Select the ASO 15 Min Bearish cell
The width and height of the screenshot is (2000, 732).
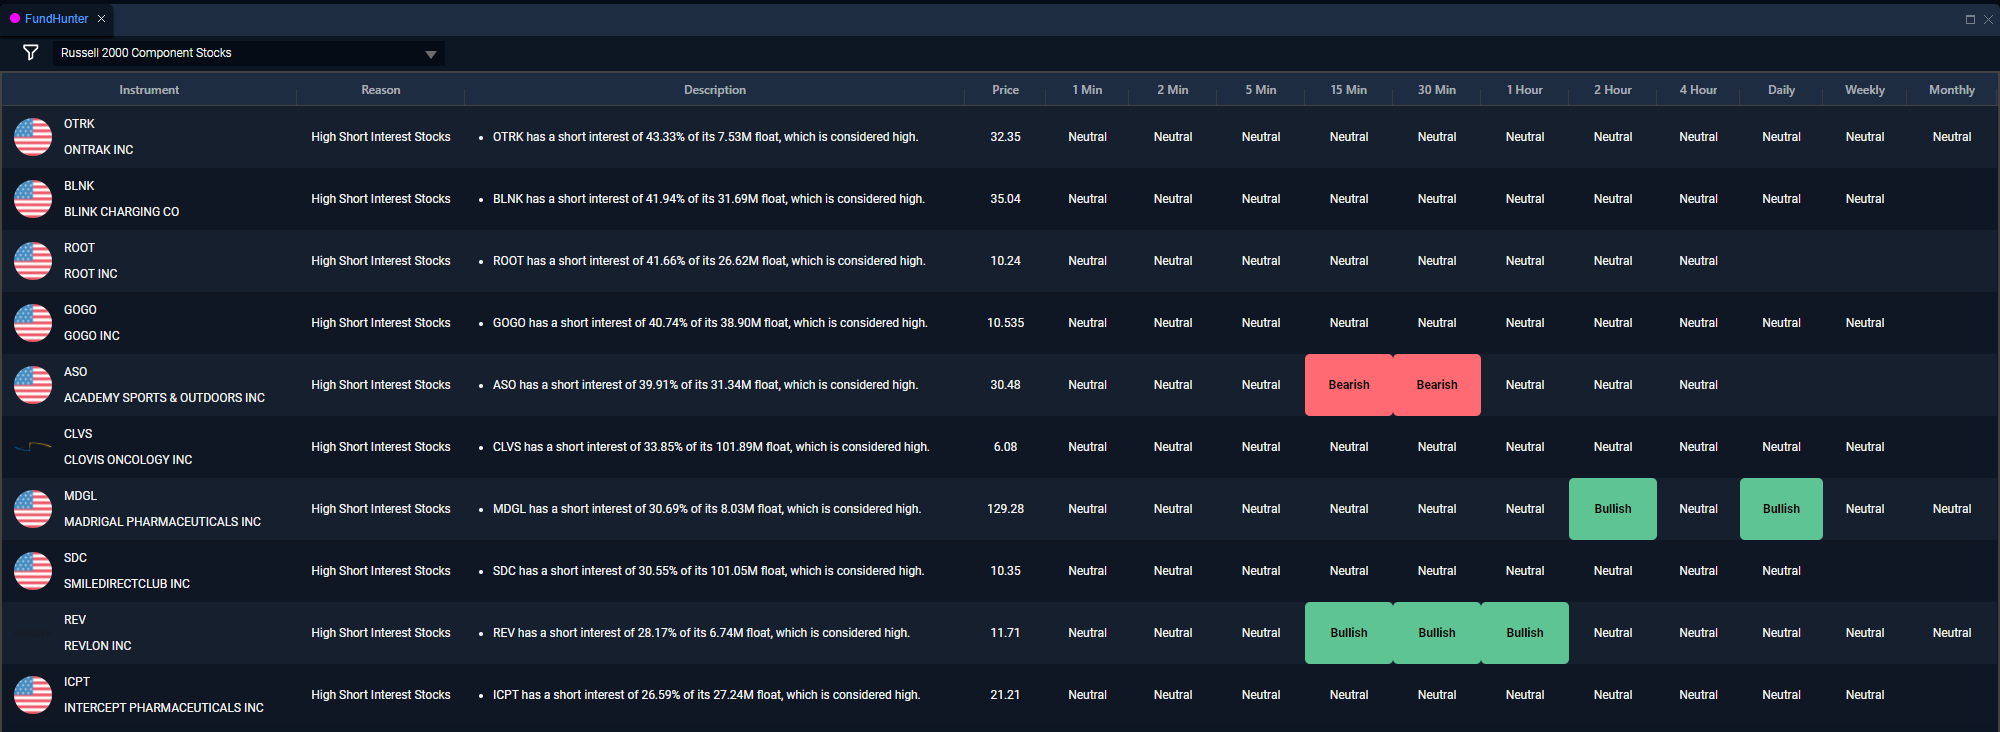click(x=1349, y=385)
